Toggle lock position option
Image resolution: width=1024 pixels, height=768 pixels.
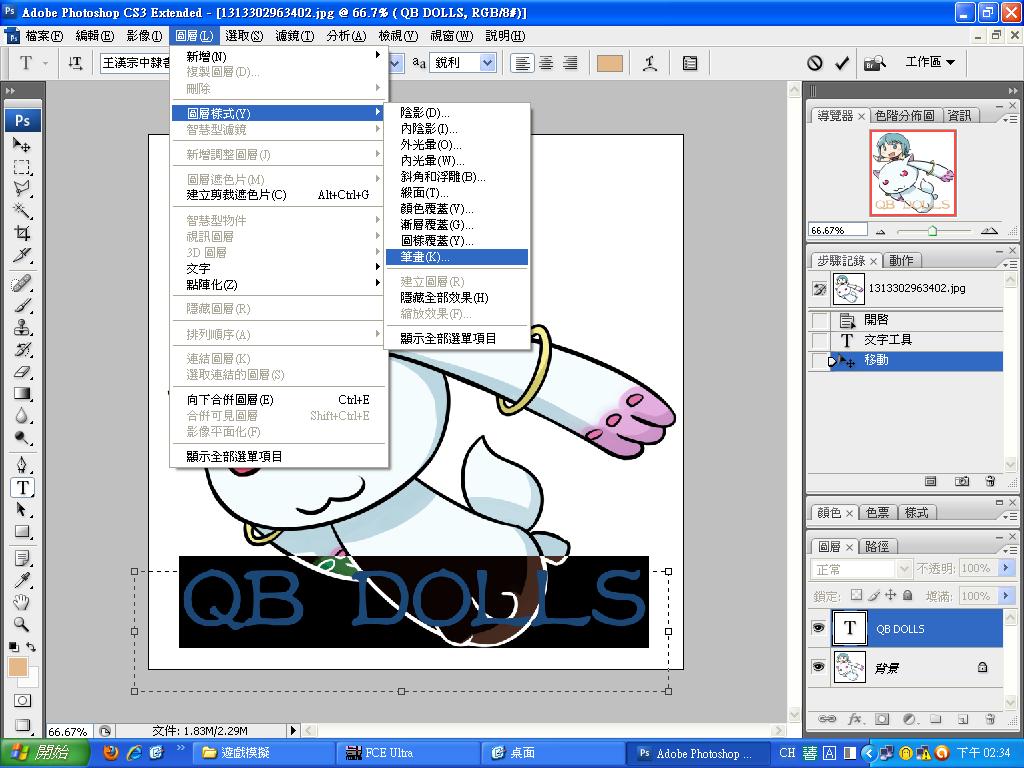890,595
